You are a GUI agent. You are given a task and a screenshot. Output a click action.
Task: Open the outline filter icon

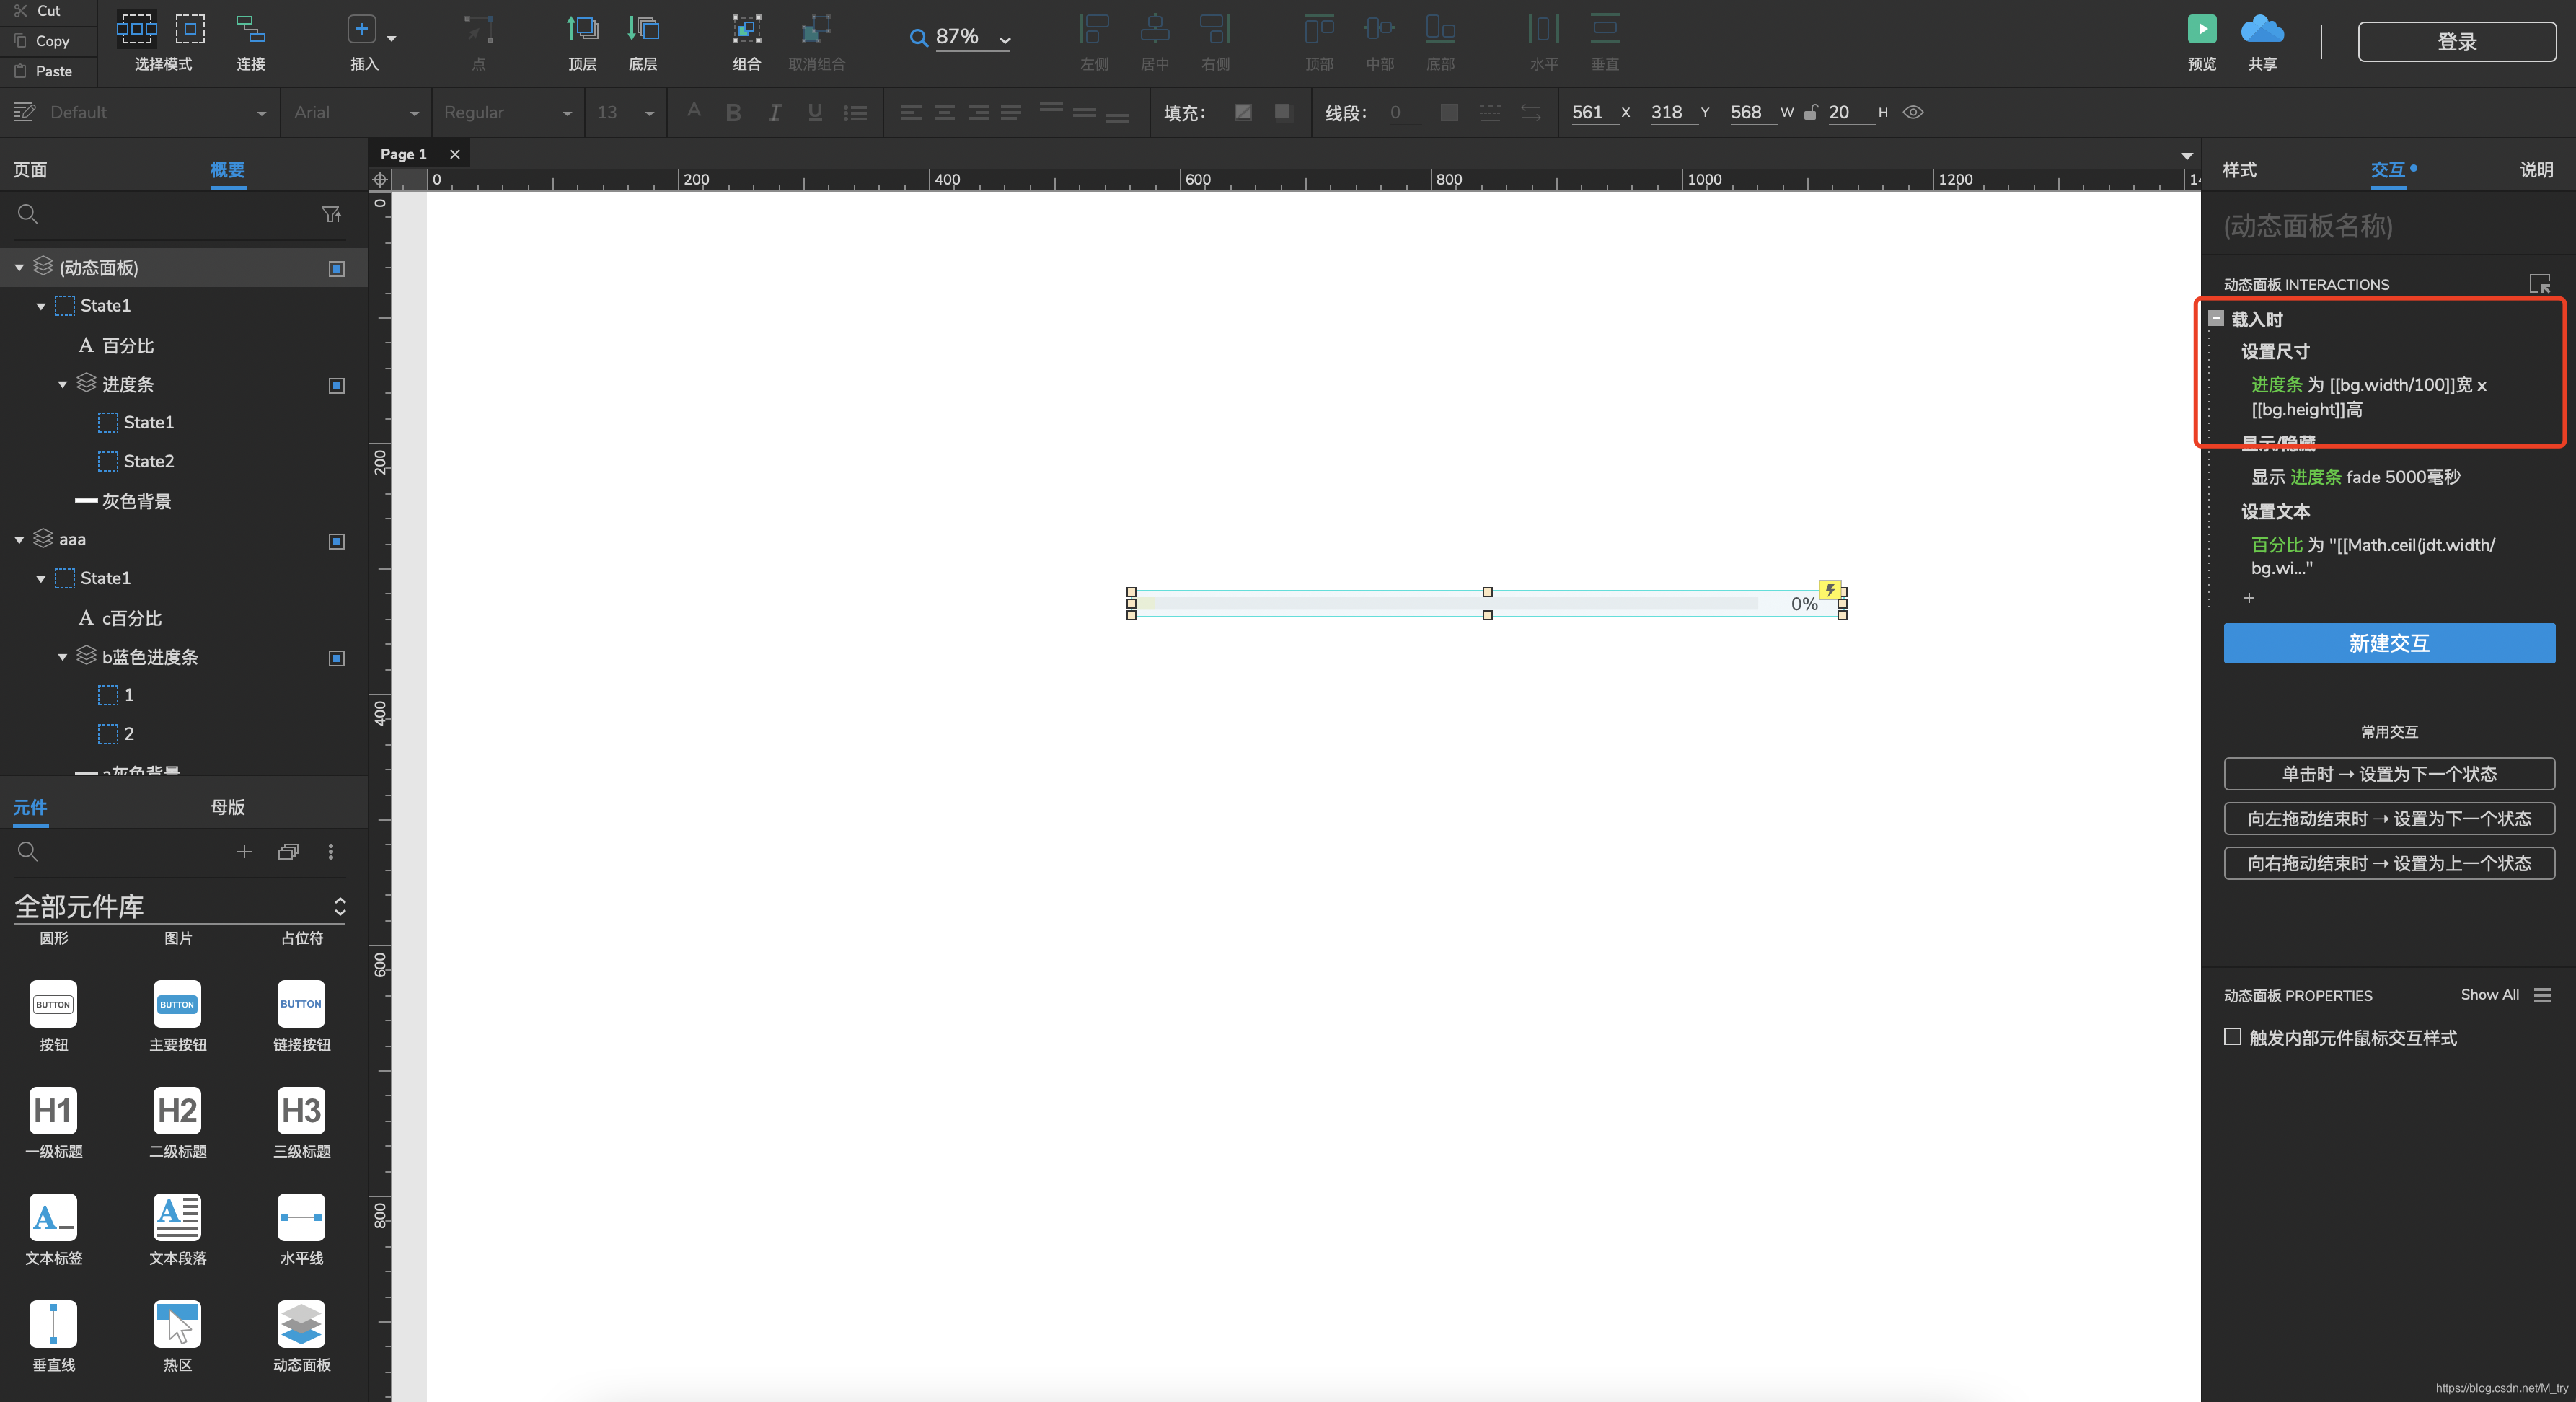click(x=331, y=214)
